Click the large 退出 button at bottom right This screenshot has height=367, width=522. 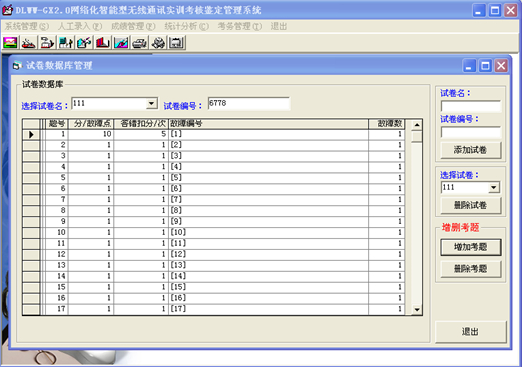[x=471, y=332]
